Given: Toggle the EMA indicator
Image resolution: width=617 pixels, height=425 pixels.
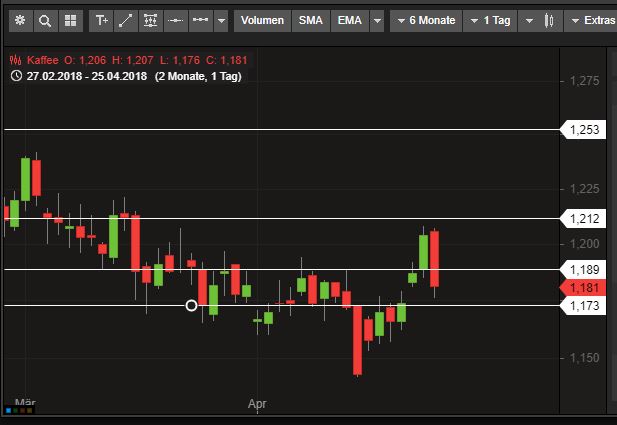Looking at the screenshot, I should 350,20.
